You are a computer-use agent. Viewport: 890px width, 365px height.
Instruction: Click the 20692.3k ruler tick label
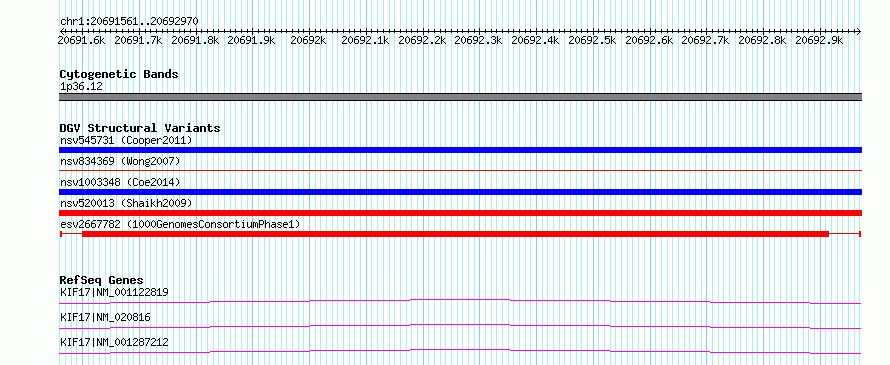[478, 40]
